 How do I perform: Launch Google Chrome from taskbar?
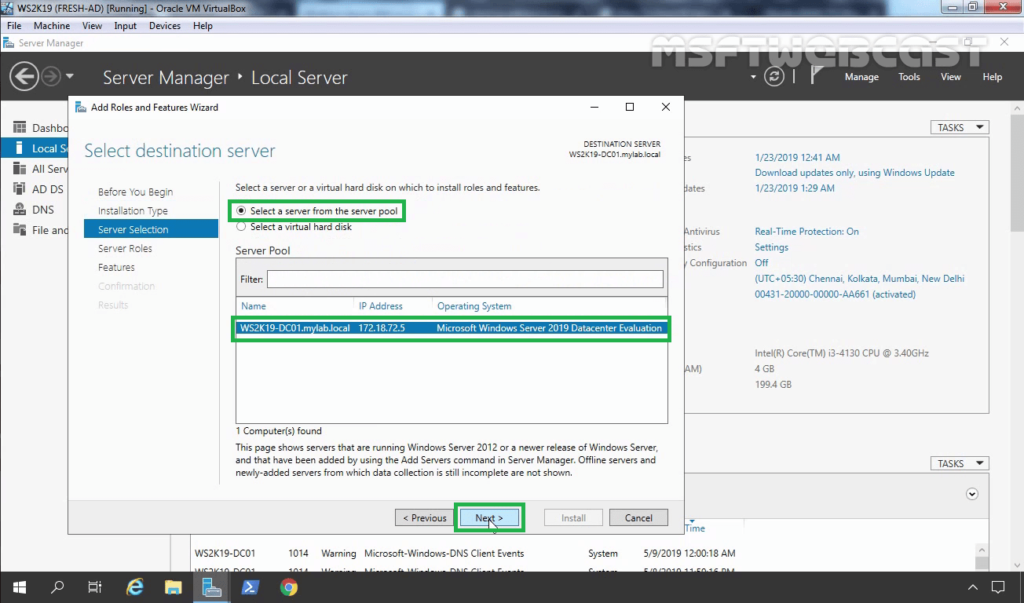(289, 587)
